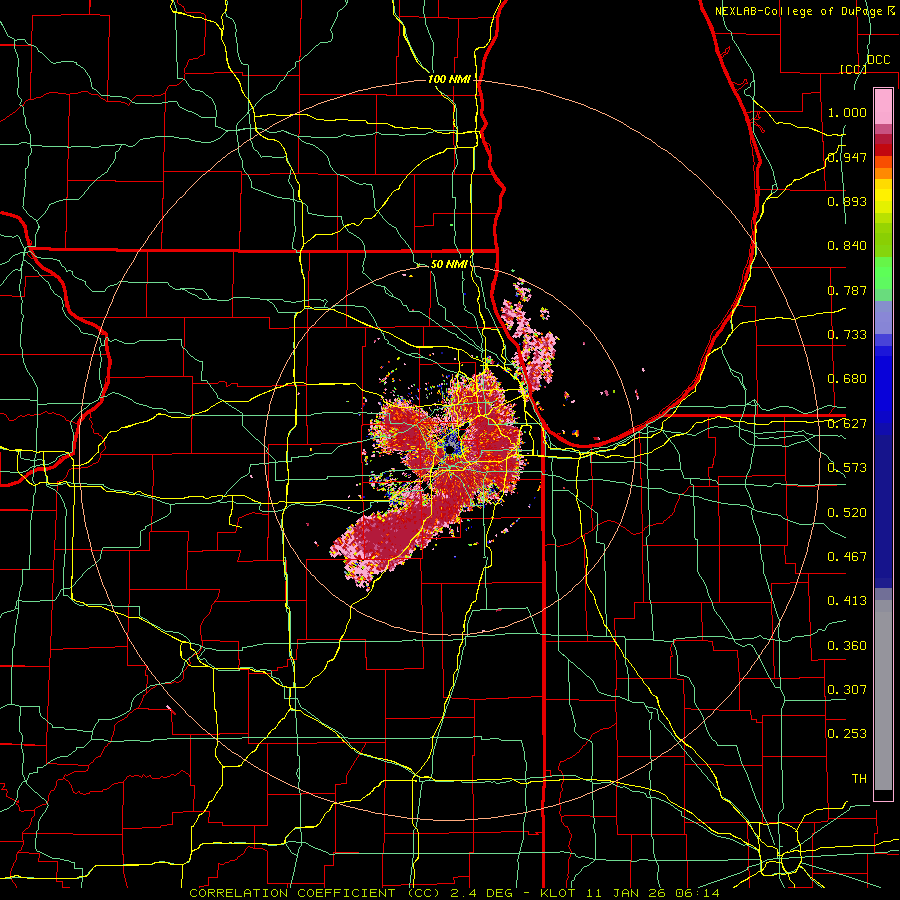Click the 0.360 scale value
Screen dimensions: 900x900
847,645
